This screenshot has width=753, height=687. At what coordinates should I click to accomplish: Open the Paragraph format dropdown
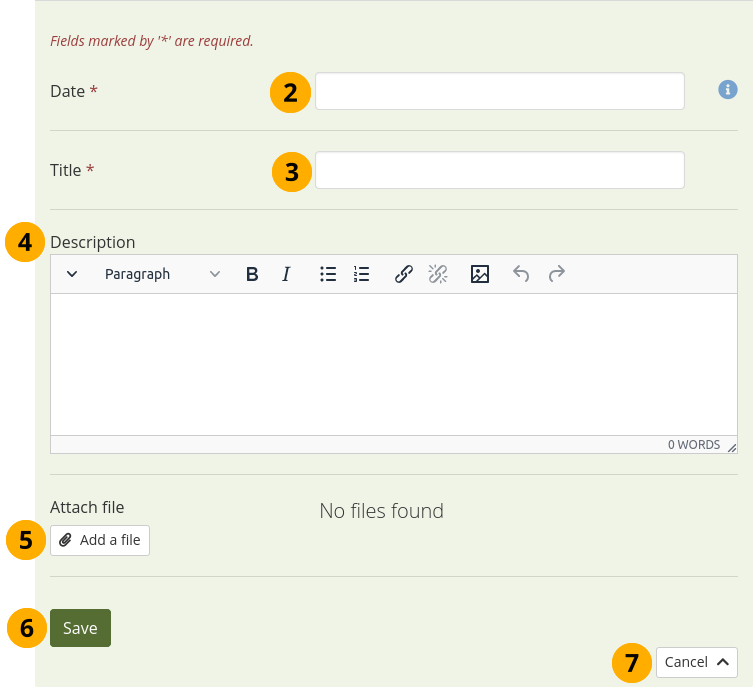(162, 274)
